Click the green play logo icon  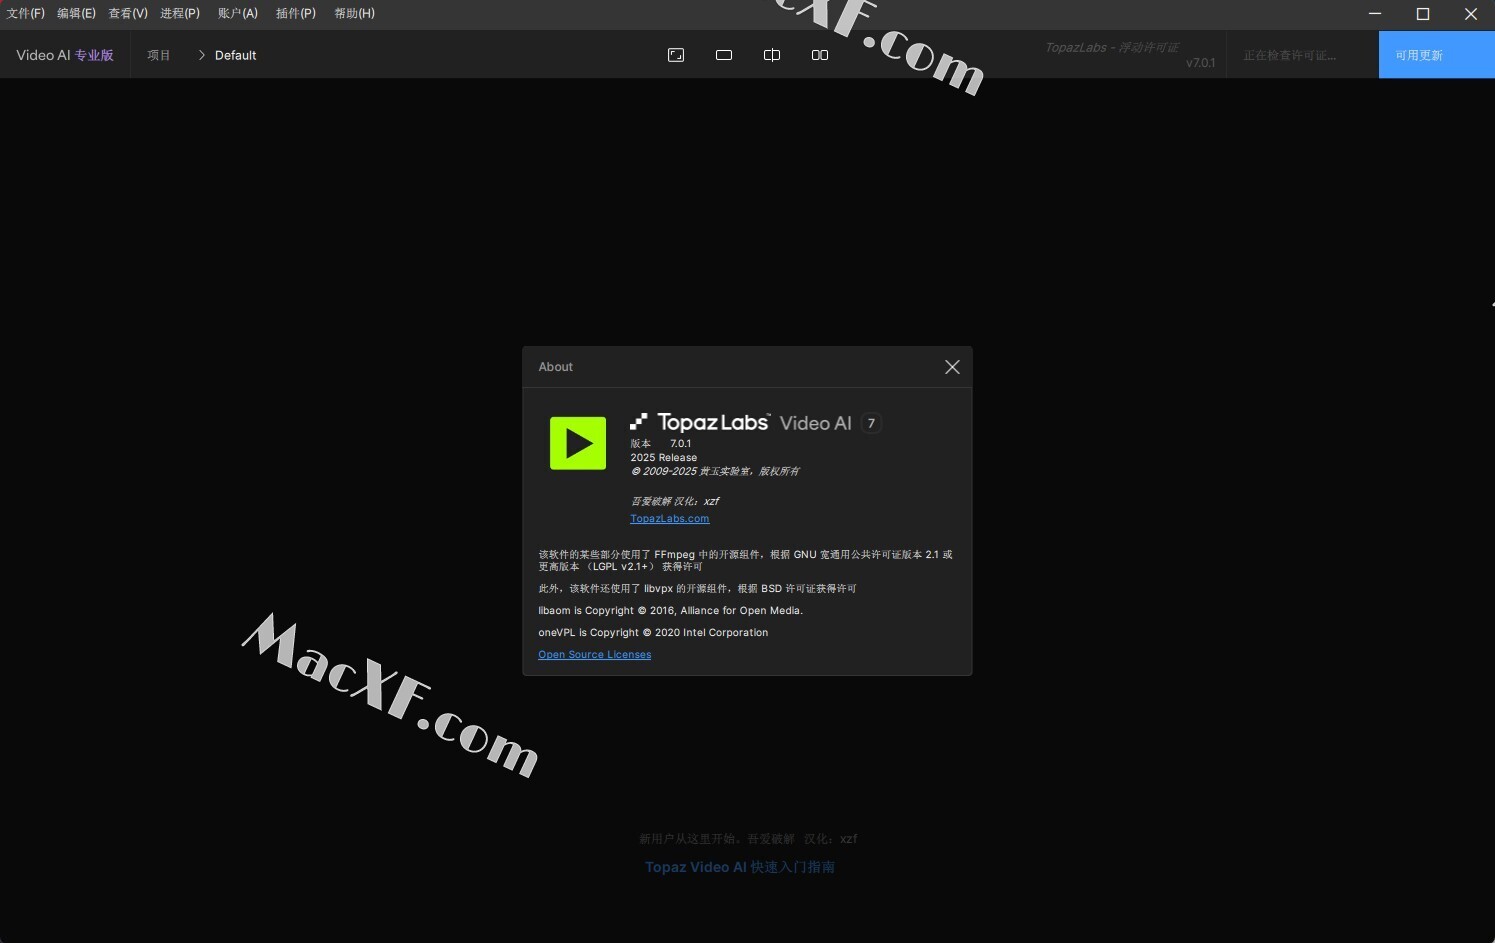578,443
